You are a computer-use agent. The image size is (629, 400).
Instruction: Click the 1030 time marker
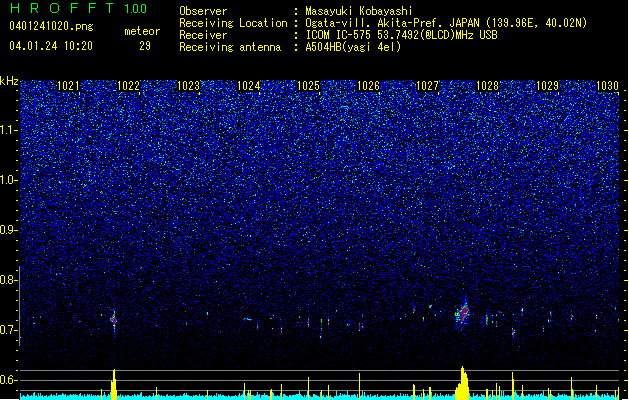(607, 86)
